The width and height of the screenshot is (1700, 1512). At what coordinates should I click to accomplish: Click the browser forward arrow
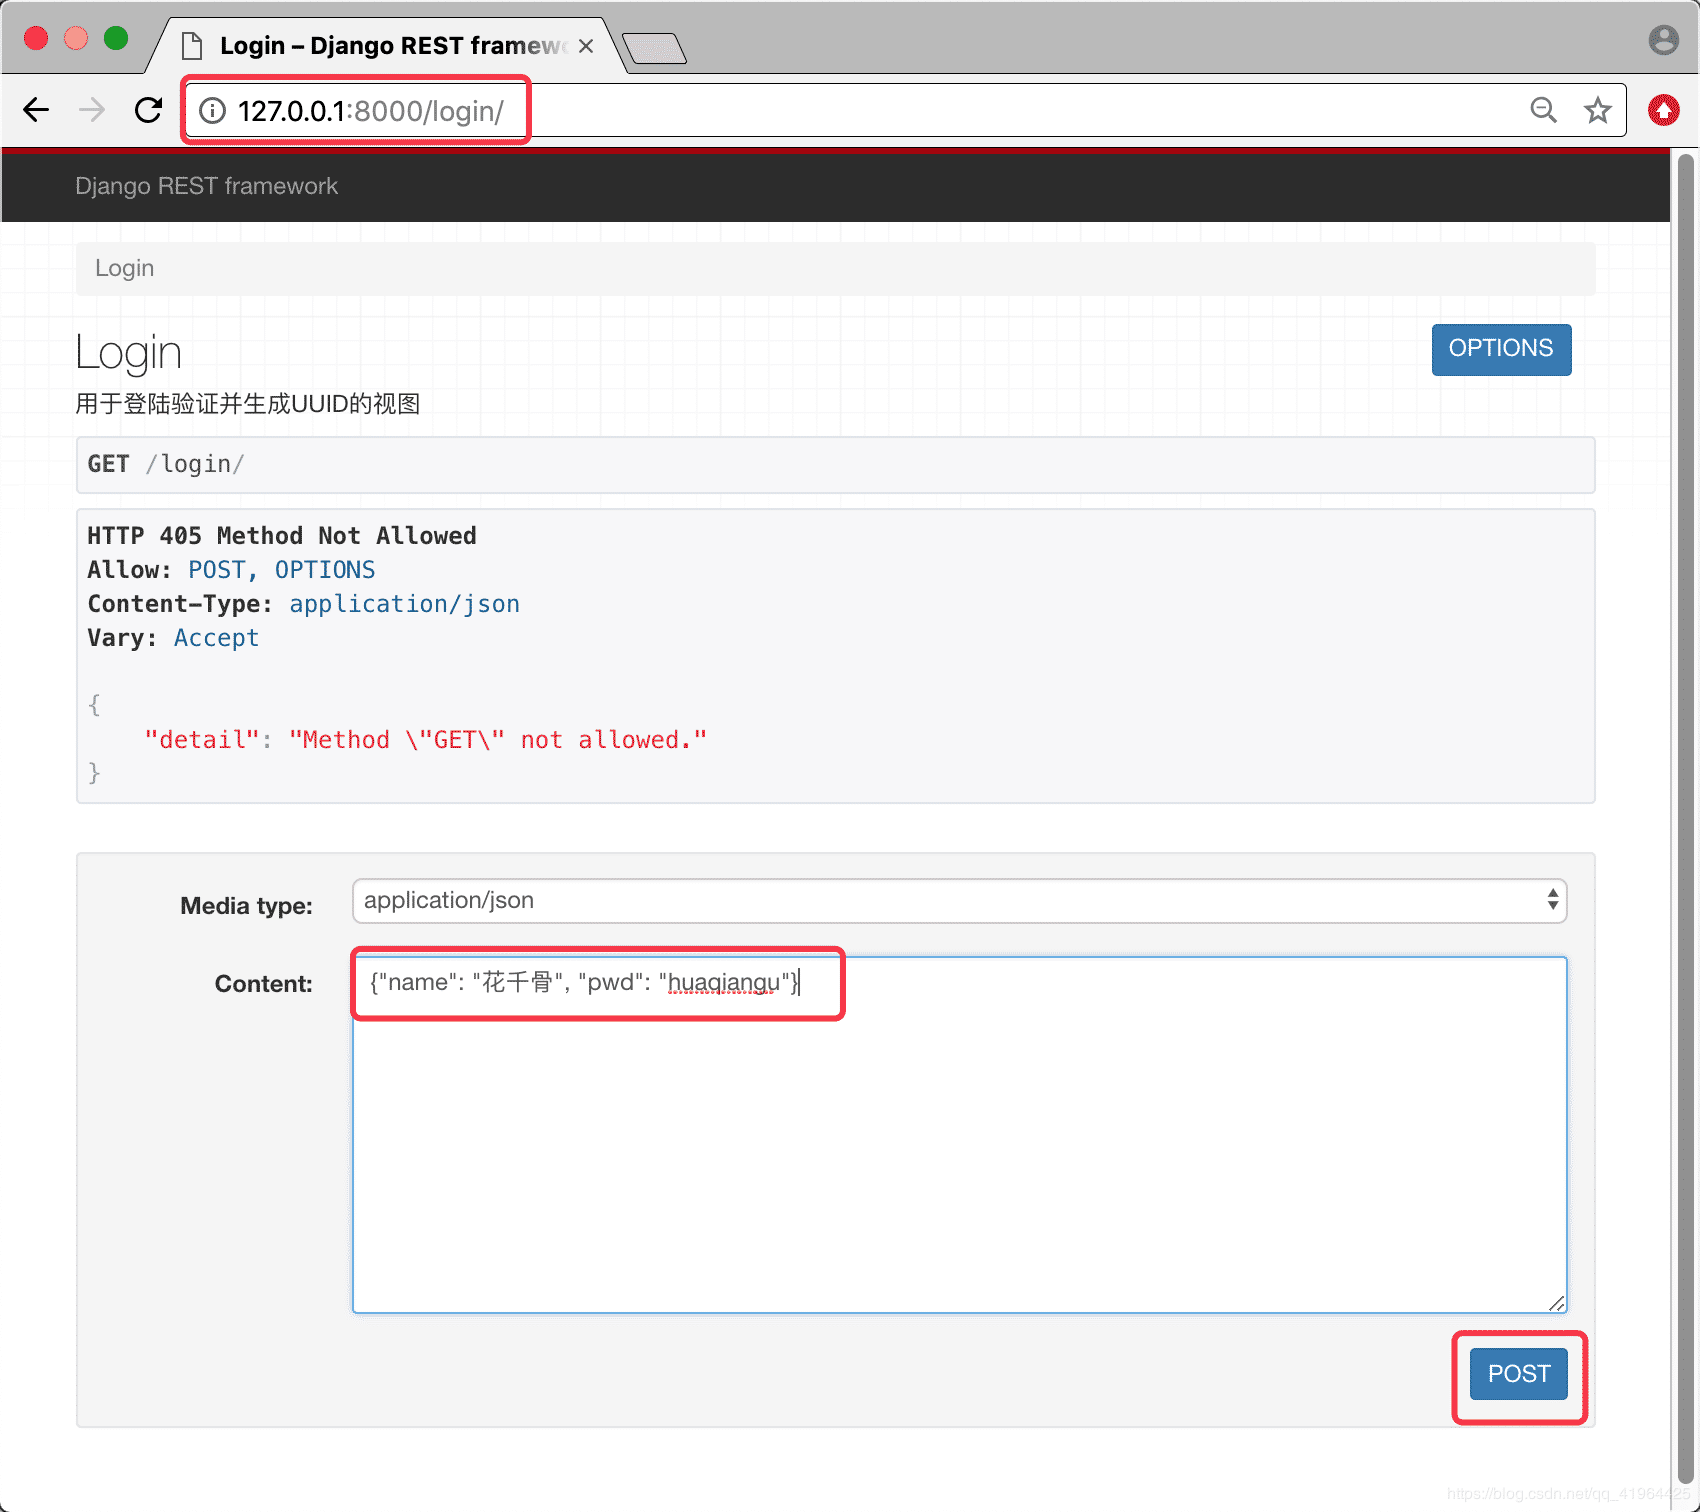click(x=92, y=110)
